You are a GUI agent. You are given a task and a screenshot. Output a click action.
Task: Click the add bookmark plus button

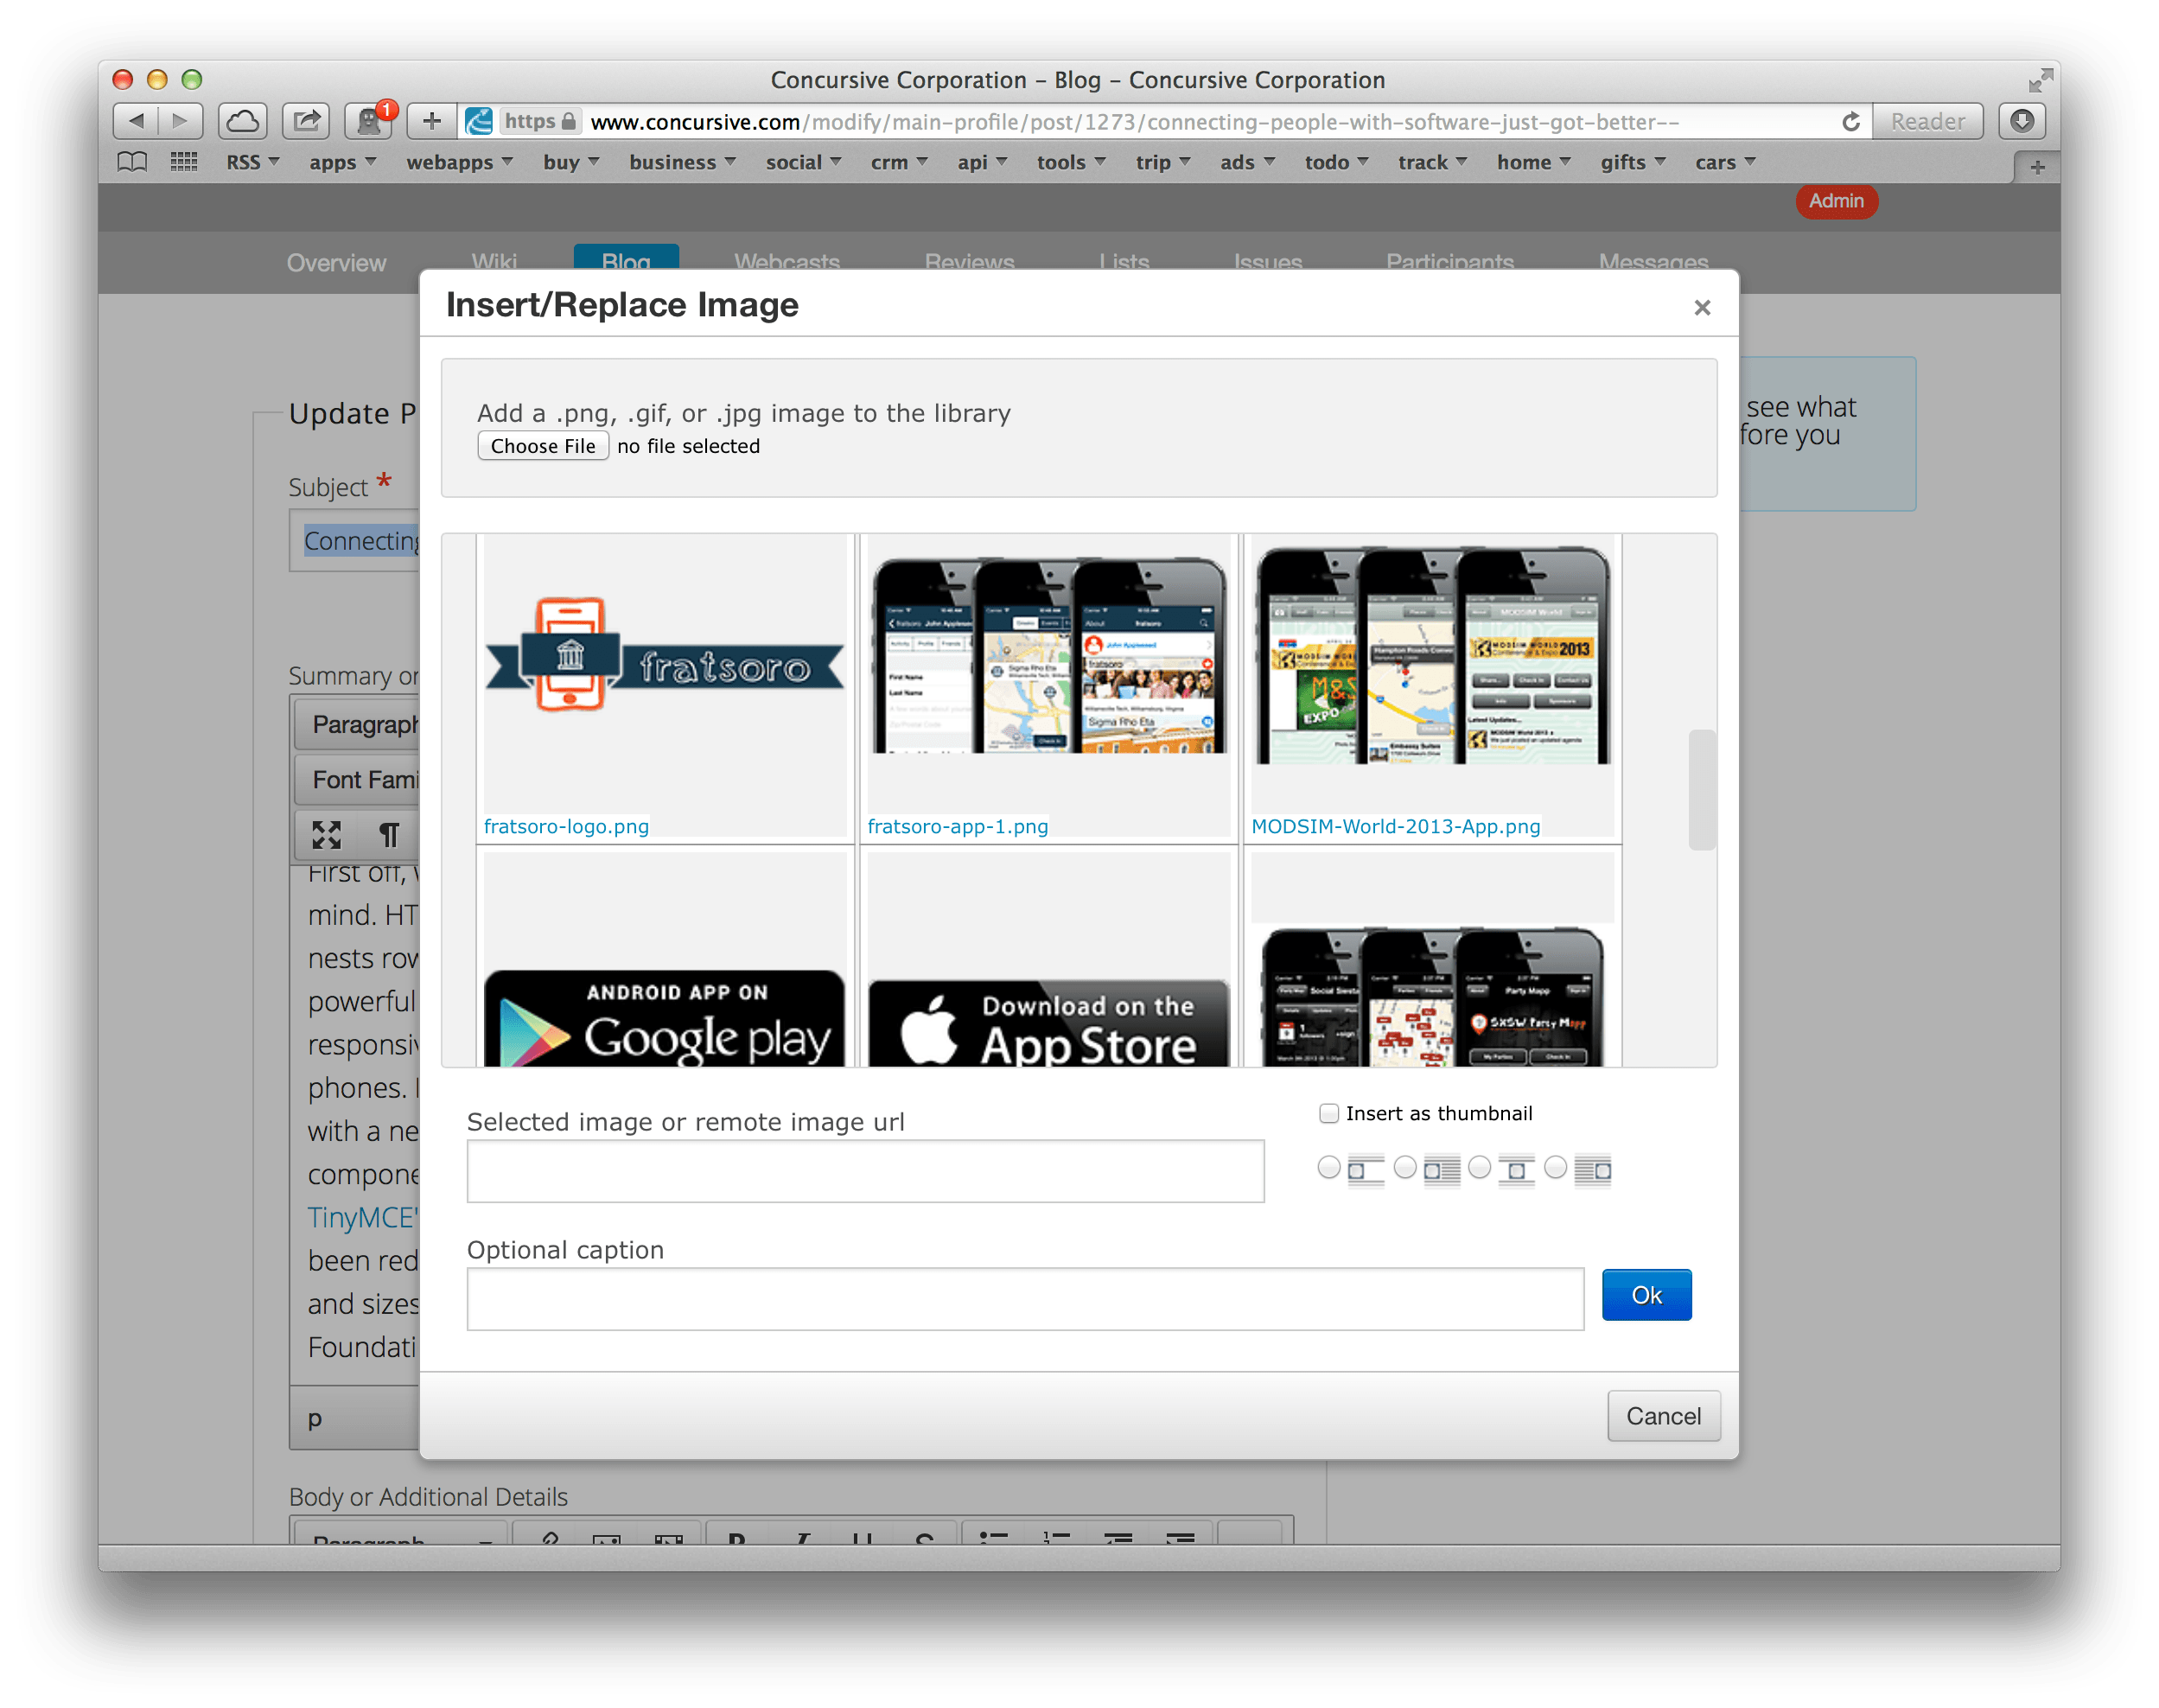tap(432, 121)
